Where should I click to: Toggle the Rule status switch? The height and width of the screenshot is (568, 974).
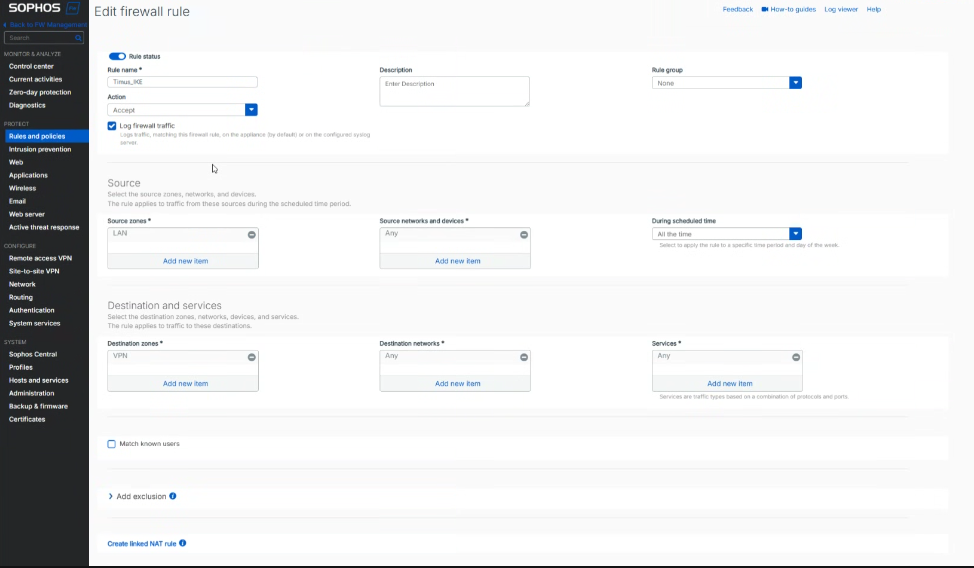(x=117, y=56)
